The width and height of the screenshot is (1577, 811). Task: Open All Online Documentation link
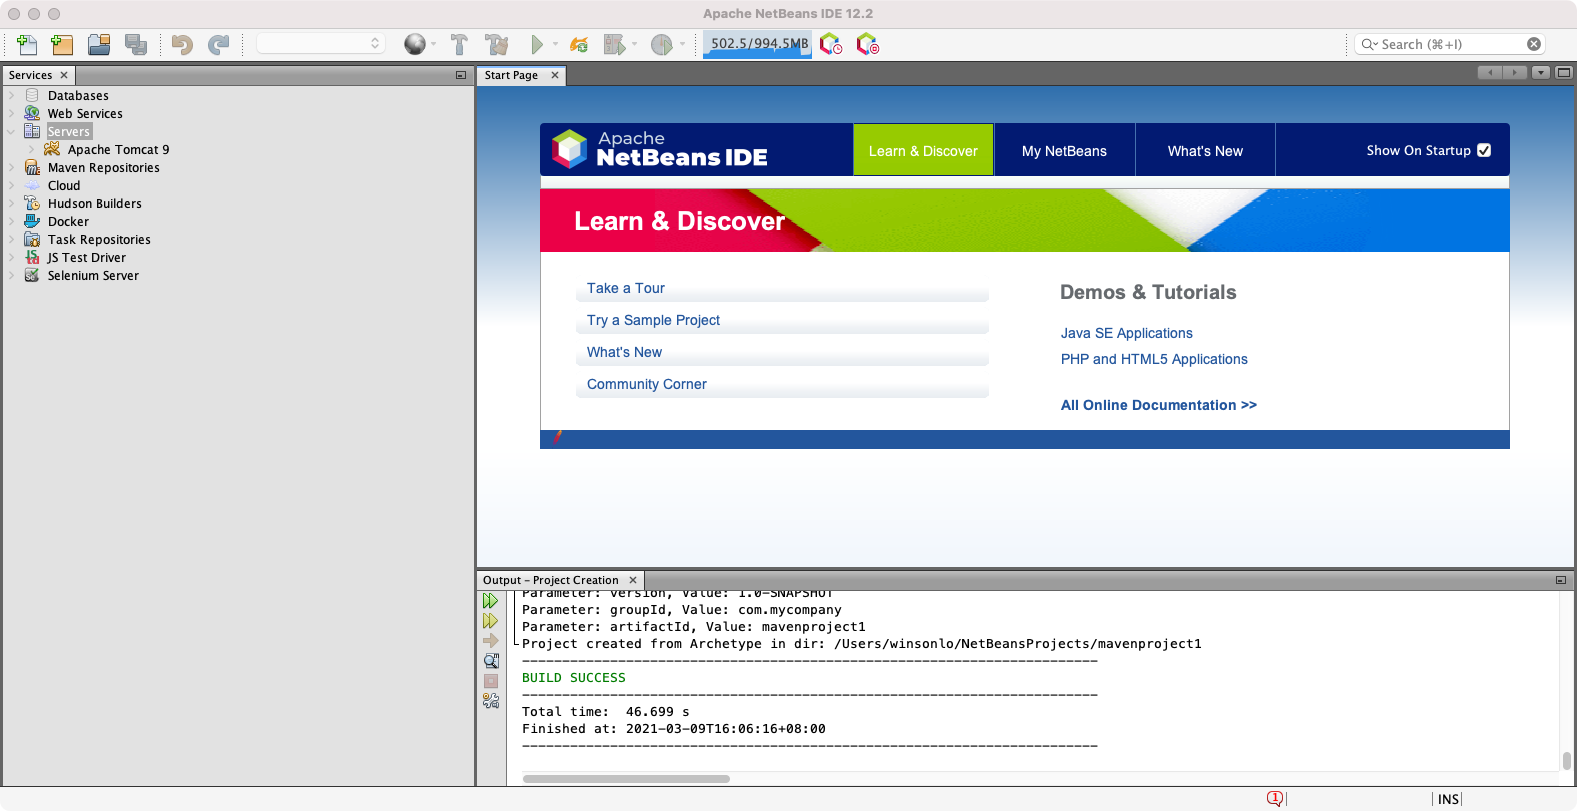tap(1158, 405)
